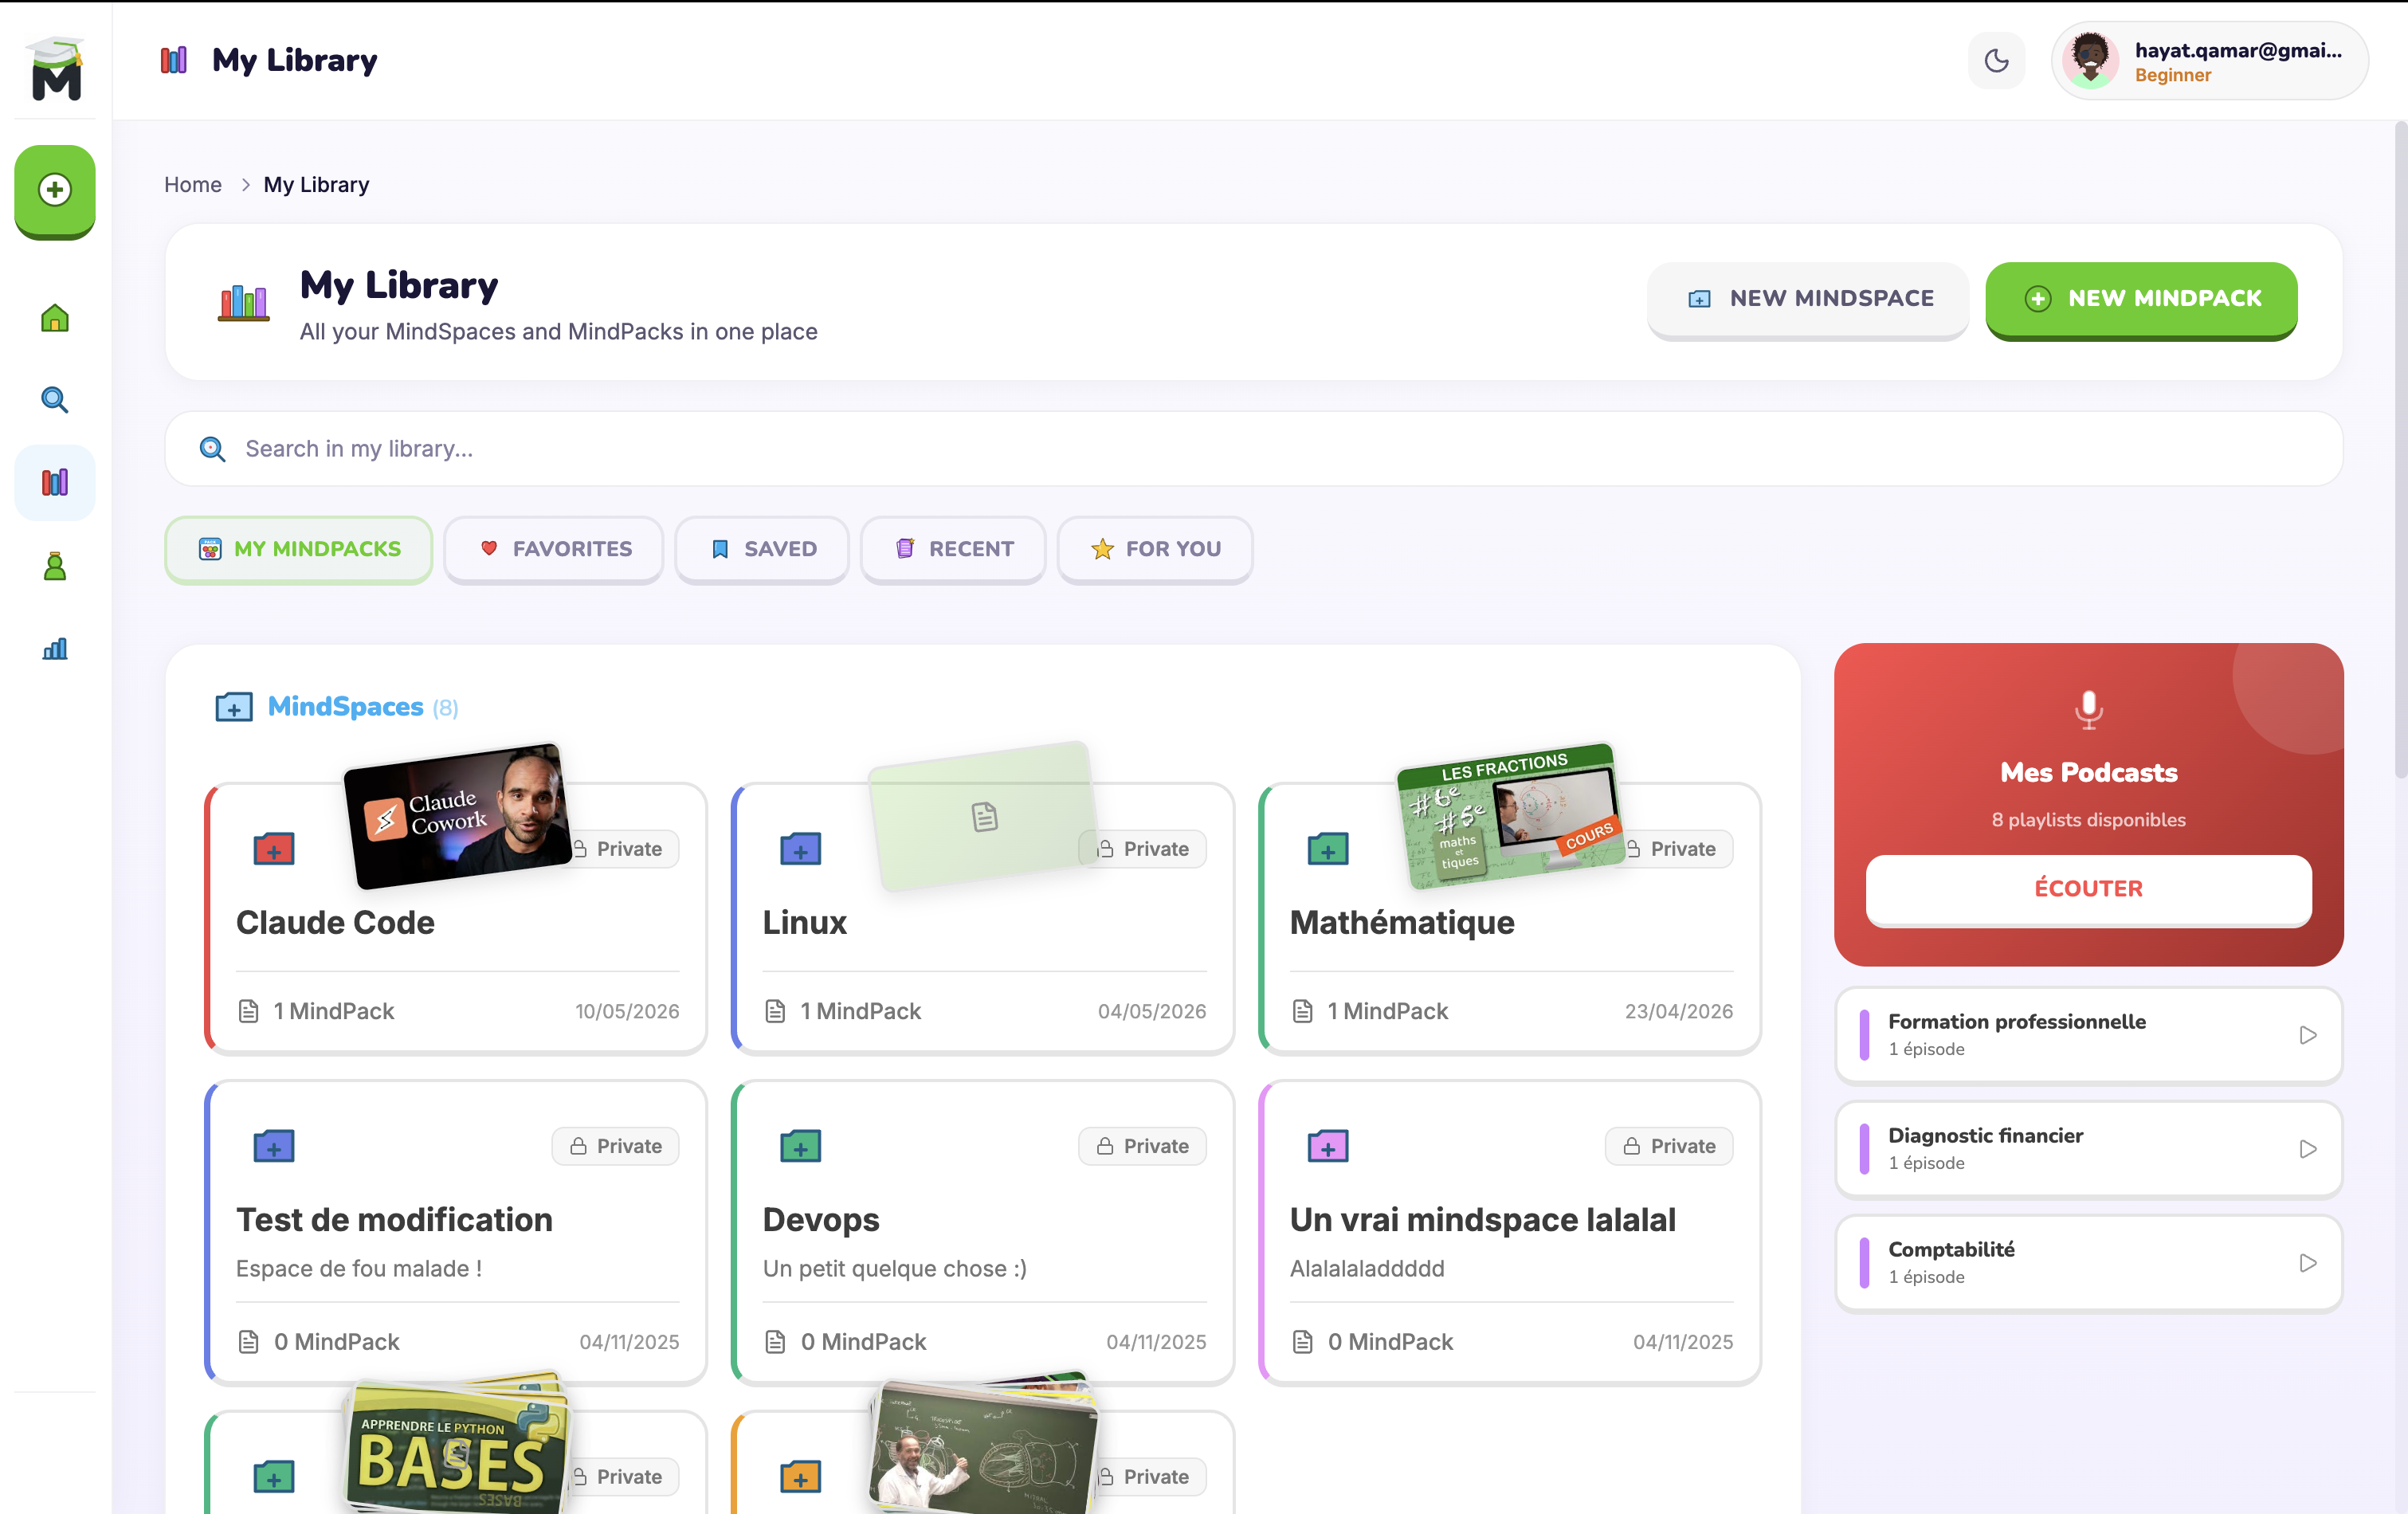
Task: Click the 0 MindPack count on Devops
Action: [x=863, y=1342]
